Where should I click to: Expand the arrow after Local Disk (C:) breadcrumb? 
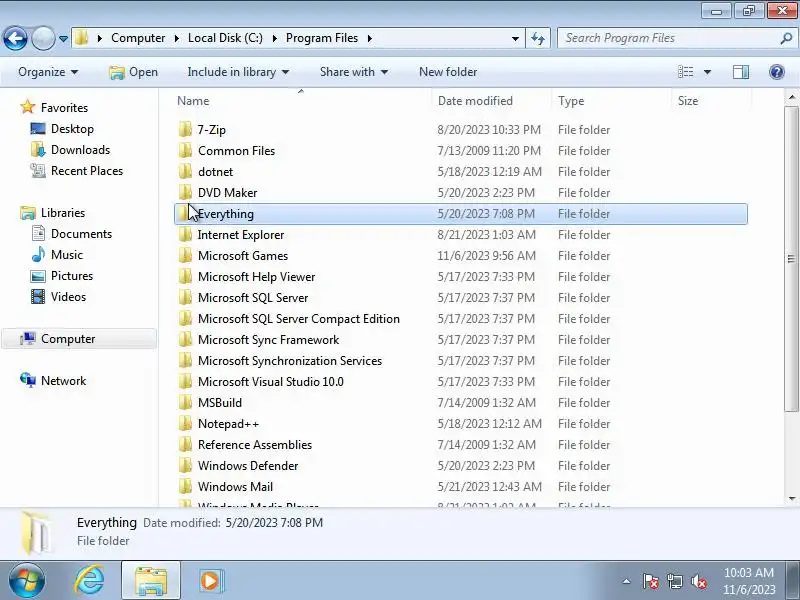click(274, 38)
